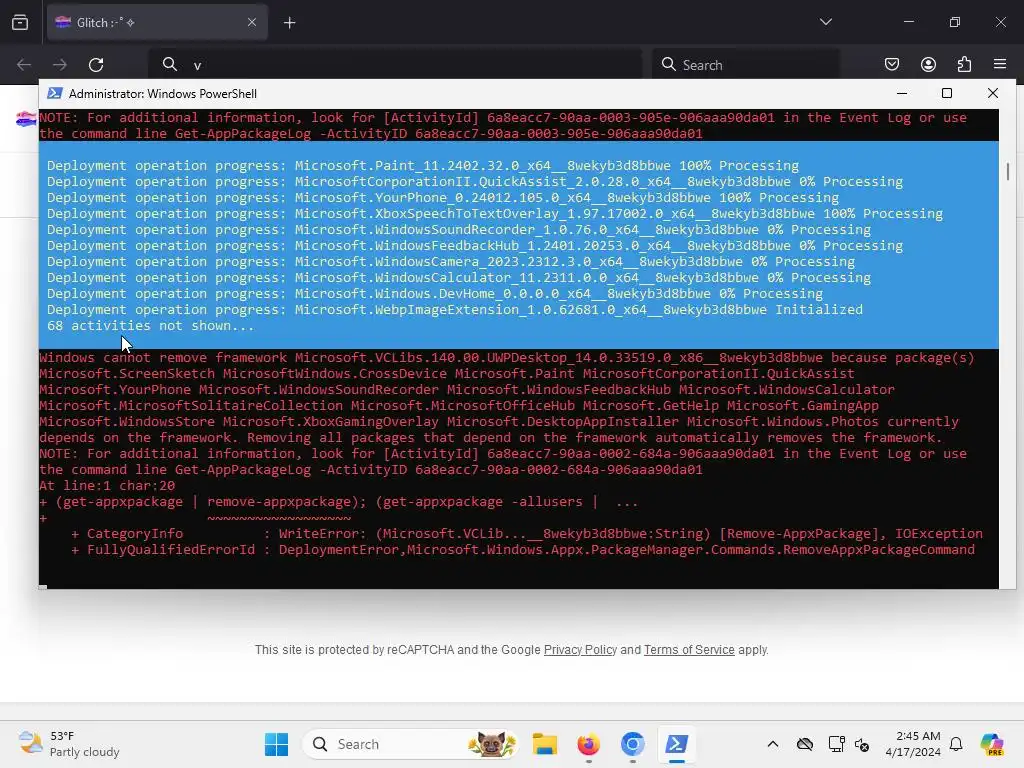
Task: Switch to the Glitch browser tab
Action: coord(157,23)
